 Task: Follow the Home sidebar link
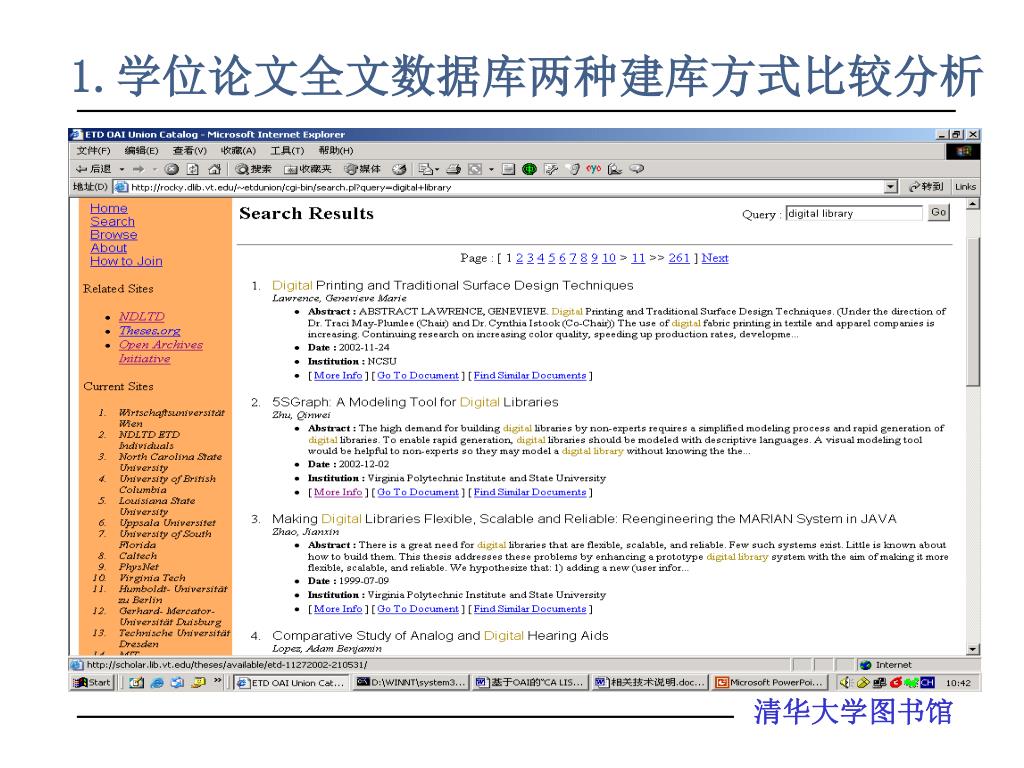(108, 208)
